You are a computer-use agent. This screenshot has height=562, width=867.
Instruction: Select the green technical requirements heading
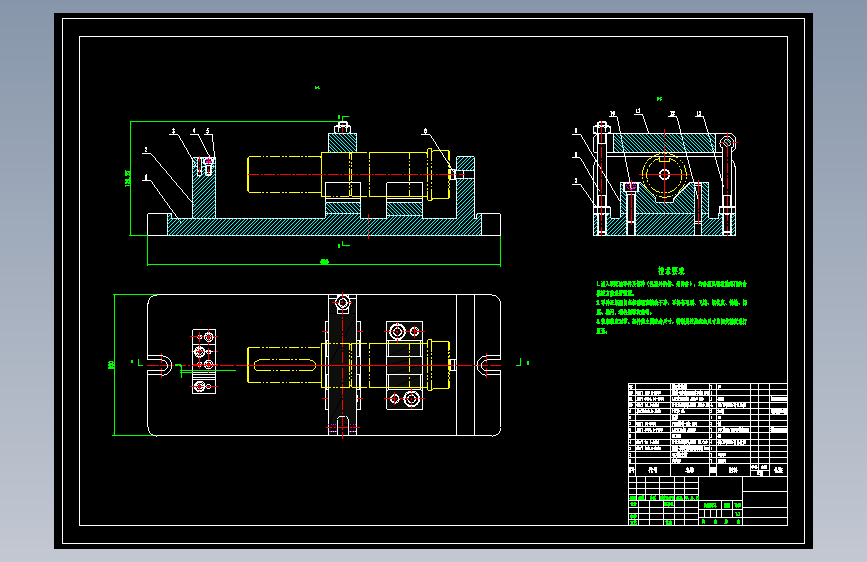671,271
